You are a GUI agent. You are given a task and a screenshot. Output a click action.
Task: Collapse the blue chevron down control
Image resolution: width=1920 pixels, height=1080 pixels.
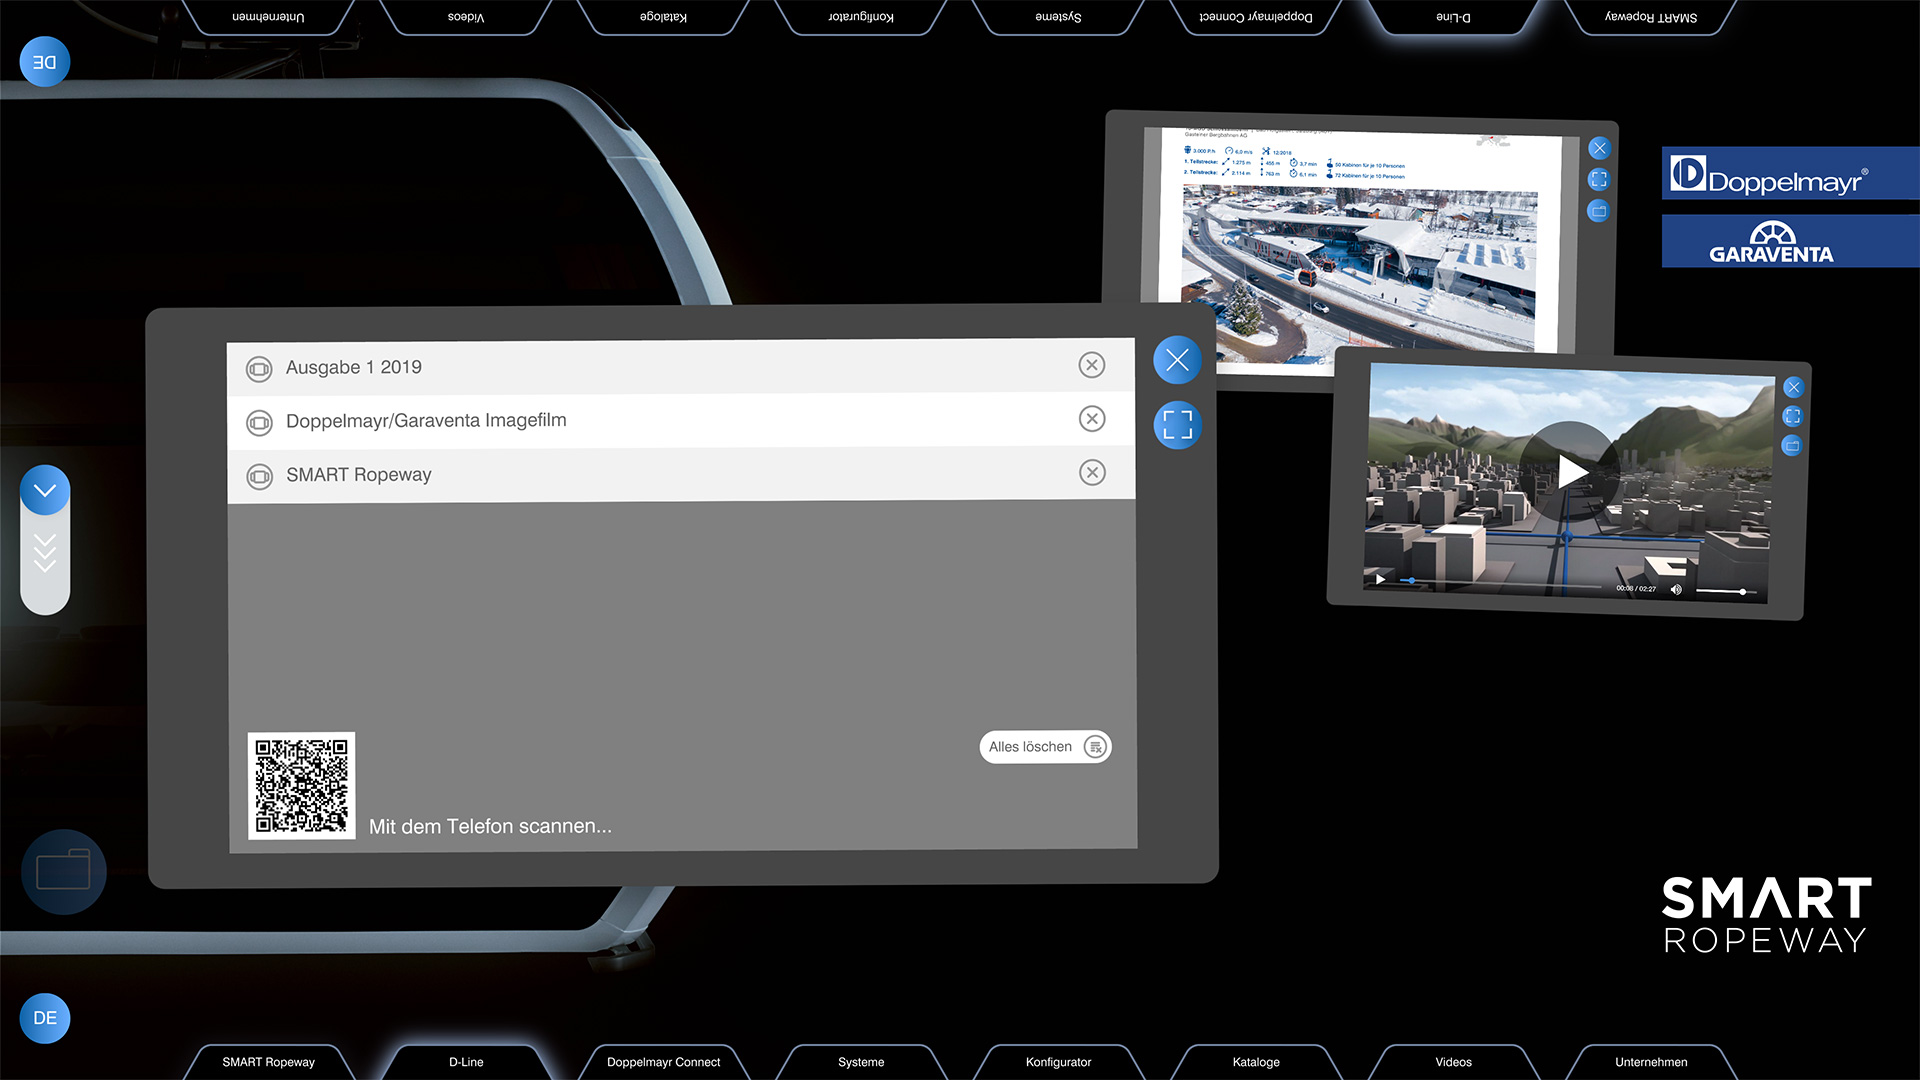pyautogui.click(x=45, y=490)
